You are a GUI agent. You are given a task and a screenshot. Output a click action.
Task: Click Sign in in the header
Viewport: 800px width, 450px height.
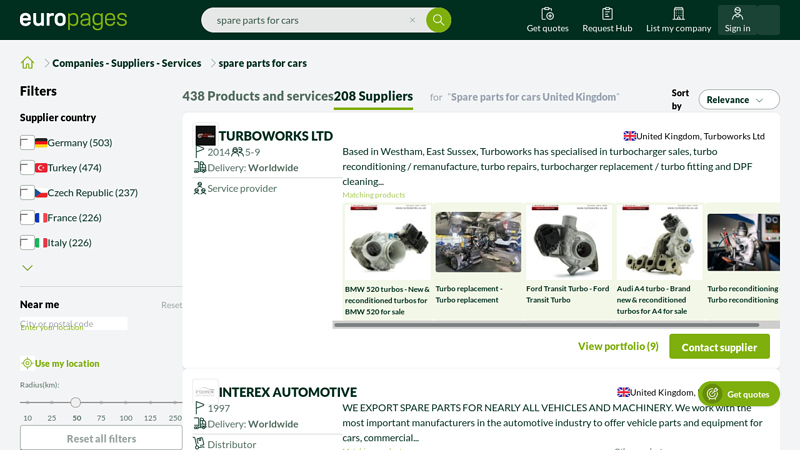pos(737,20)
